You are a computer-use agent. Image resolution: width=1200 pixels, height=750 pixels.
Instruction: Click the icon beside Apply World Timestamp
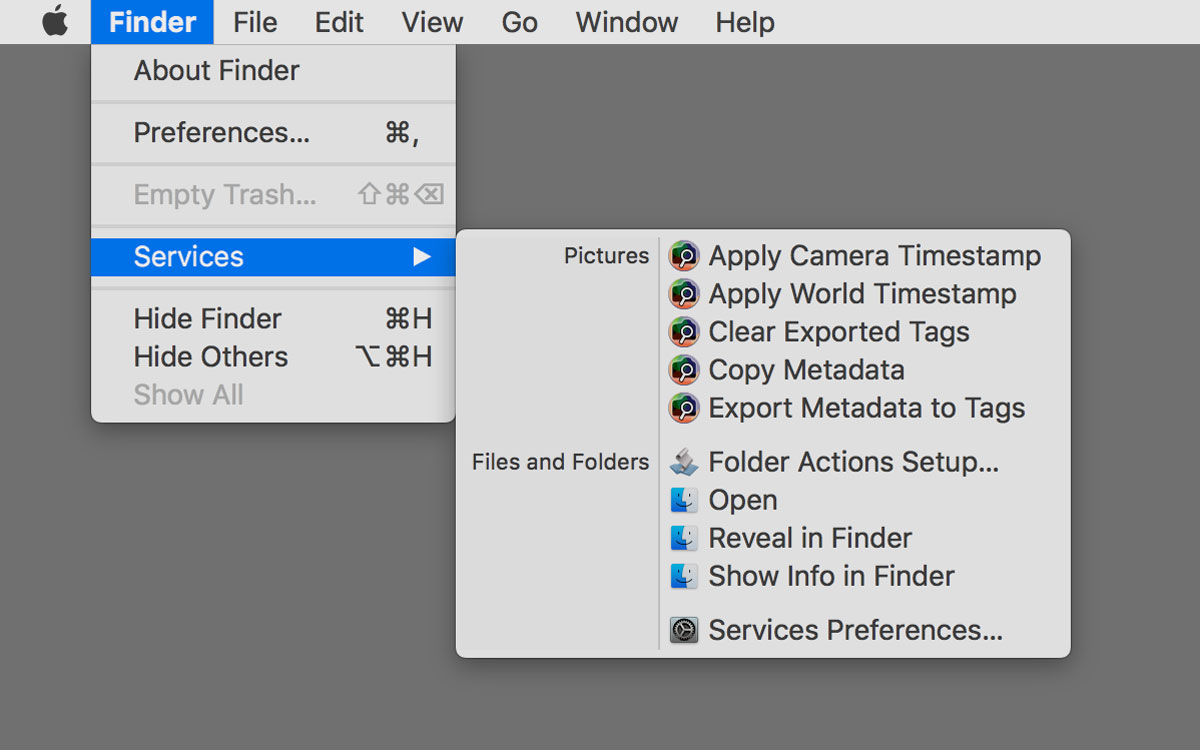click(684, 294)
